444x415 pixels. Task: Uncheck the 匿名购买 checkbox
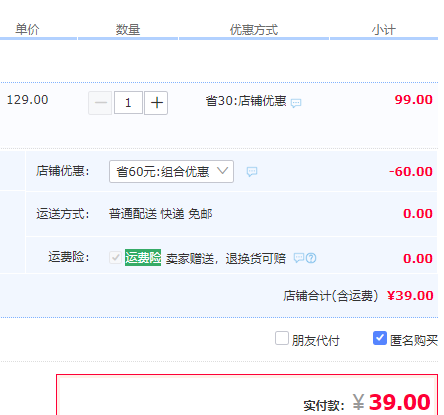click(380, 338)
